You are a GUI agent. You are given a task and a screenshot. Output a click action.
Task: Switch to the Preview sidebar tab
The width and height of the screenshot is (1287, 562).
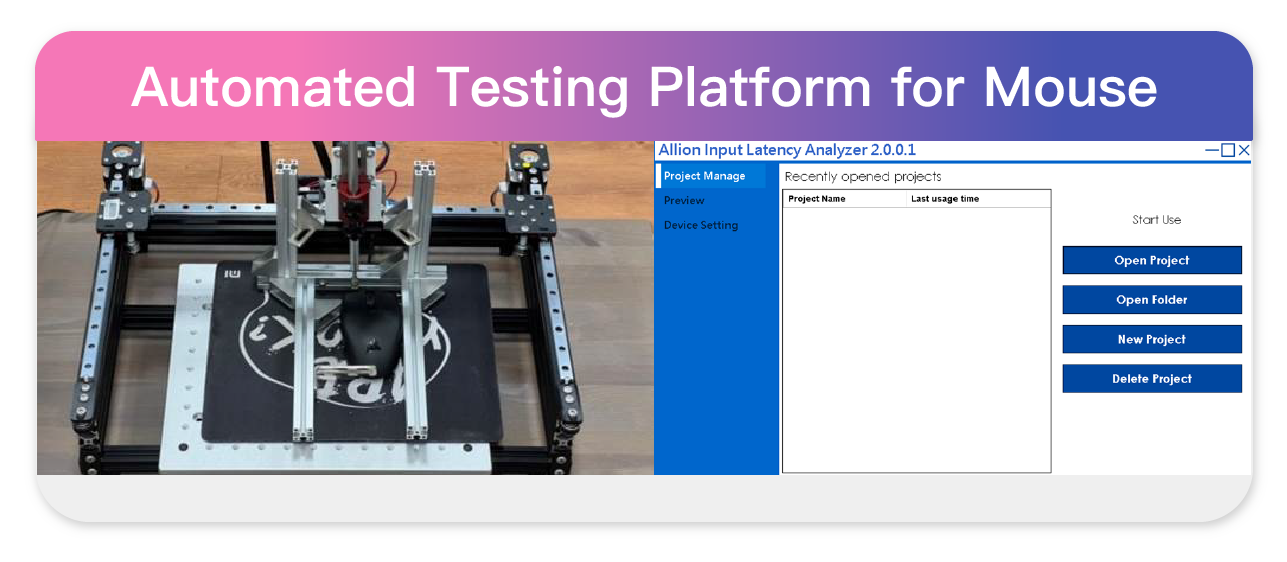coord(685,201)
